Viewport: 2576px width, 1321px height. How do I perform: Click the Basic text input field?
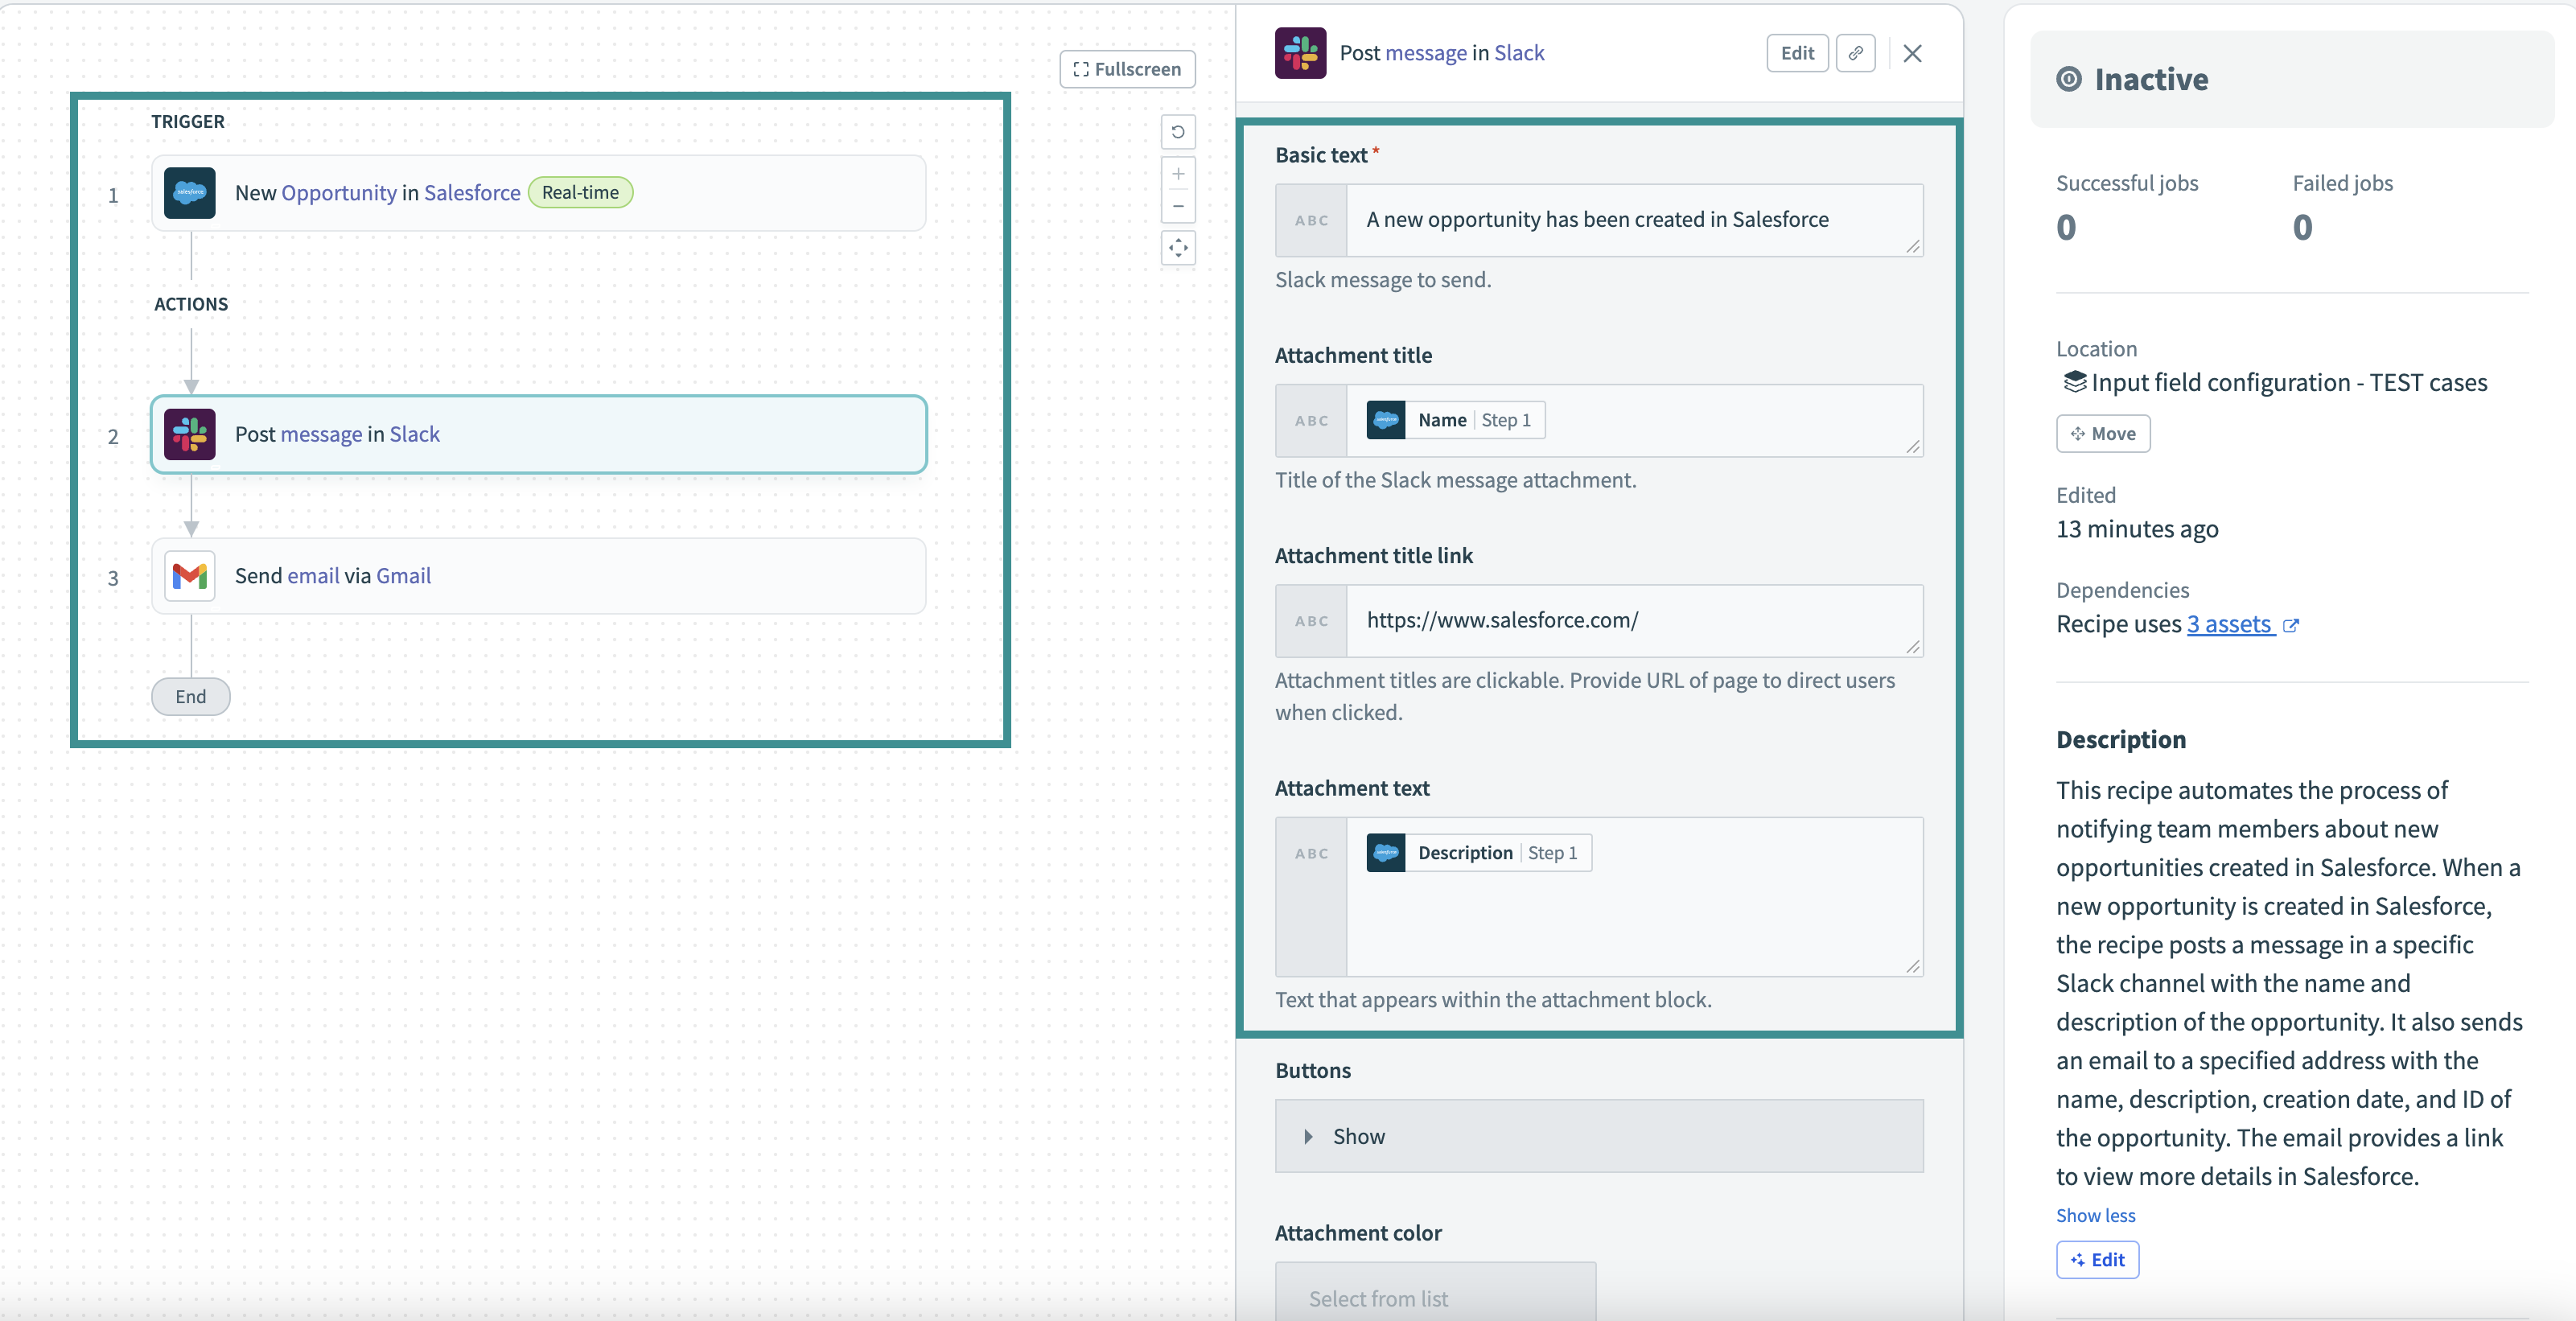(x=1634, y=220)
